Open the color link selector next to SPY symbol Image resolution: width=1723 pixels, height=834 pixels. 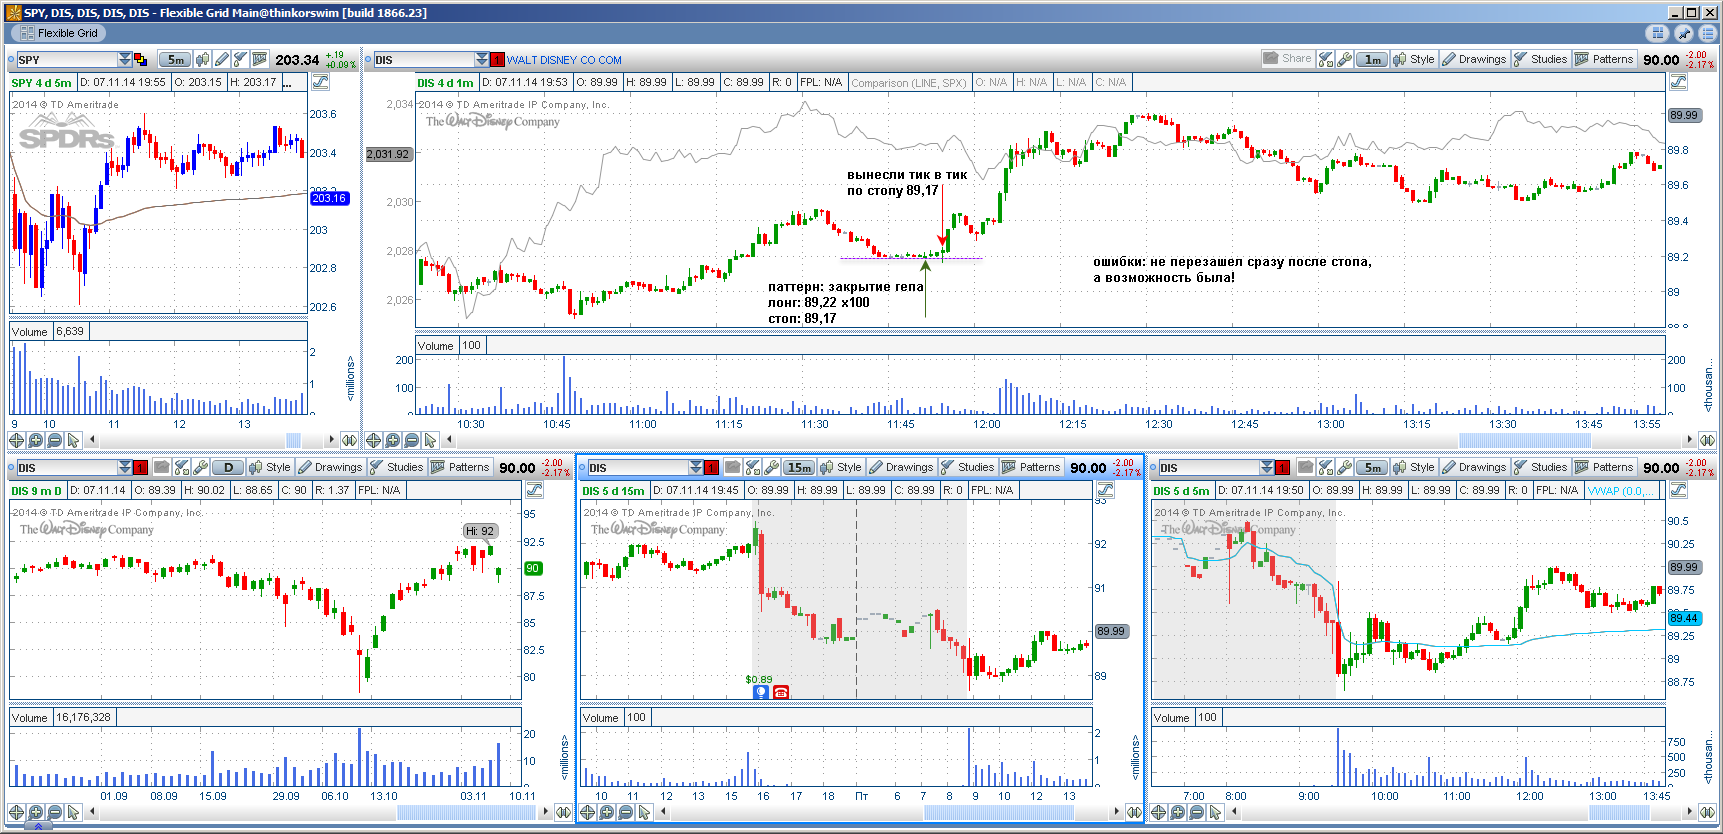(140, 60)
